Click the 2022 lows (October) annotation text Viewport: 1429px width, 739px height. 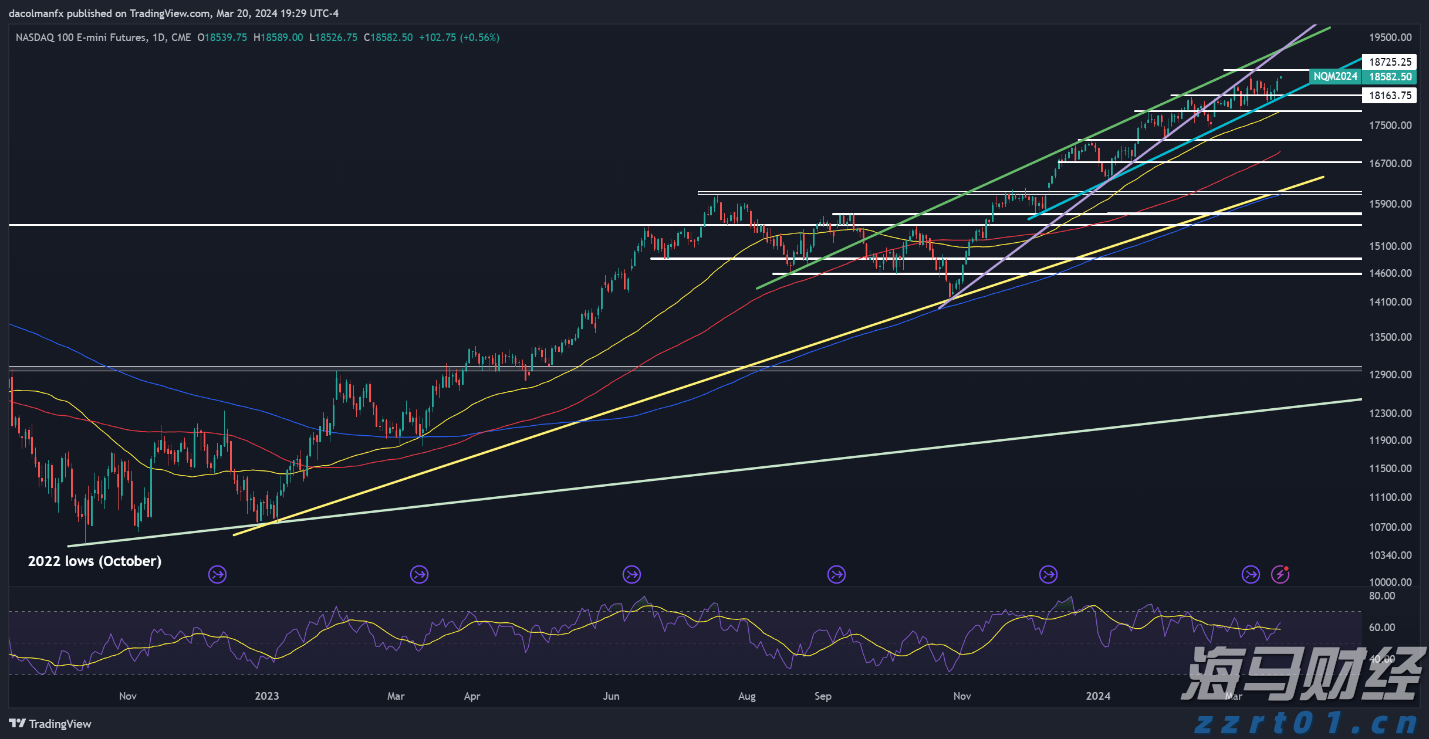tap(94, 561)
